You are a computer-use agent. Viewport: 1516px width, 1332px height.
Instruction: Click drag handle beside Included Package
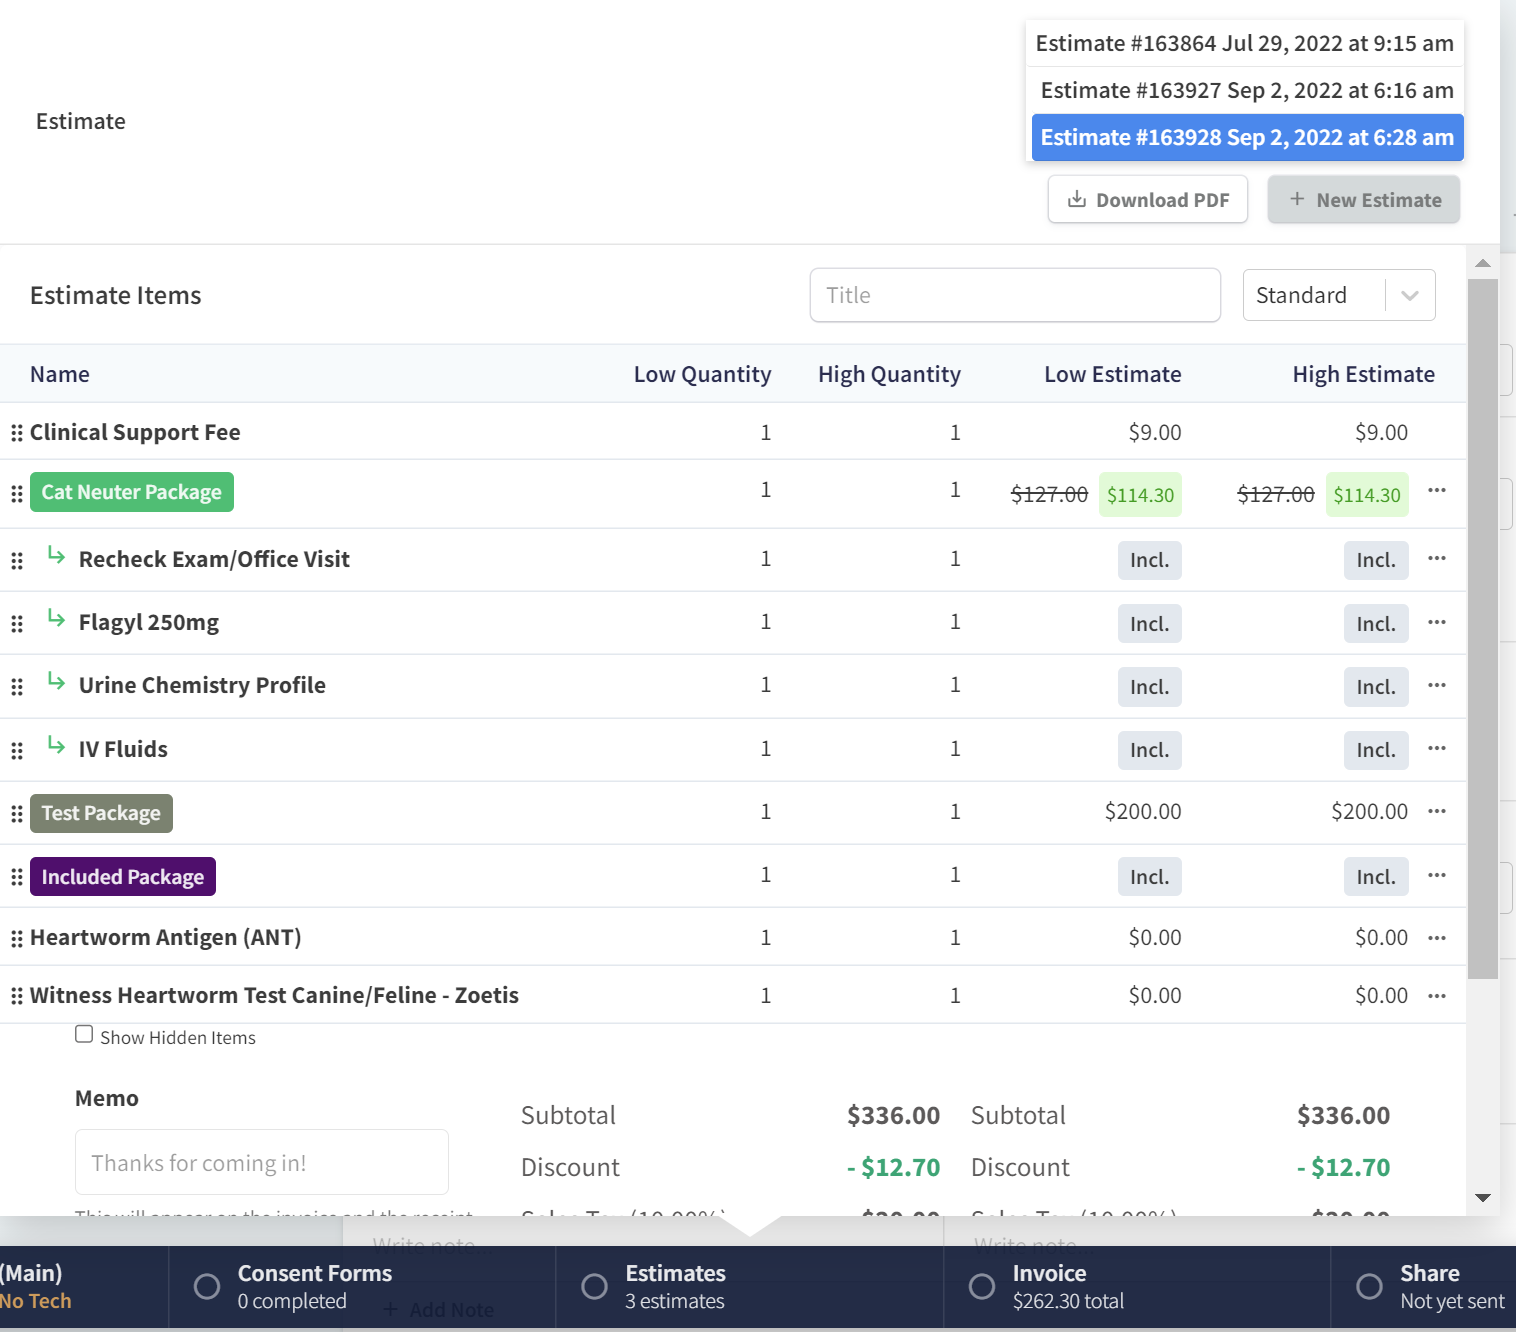tap(16, 877)
